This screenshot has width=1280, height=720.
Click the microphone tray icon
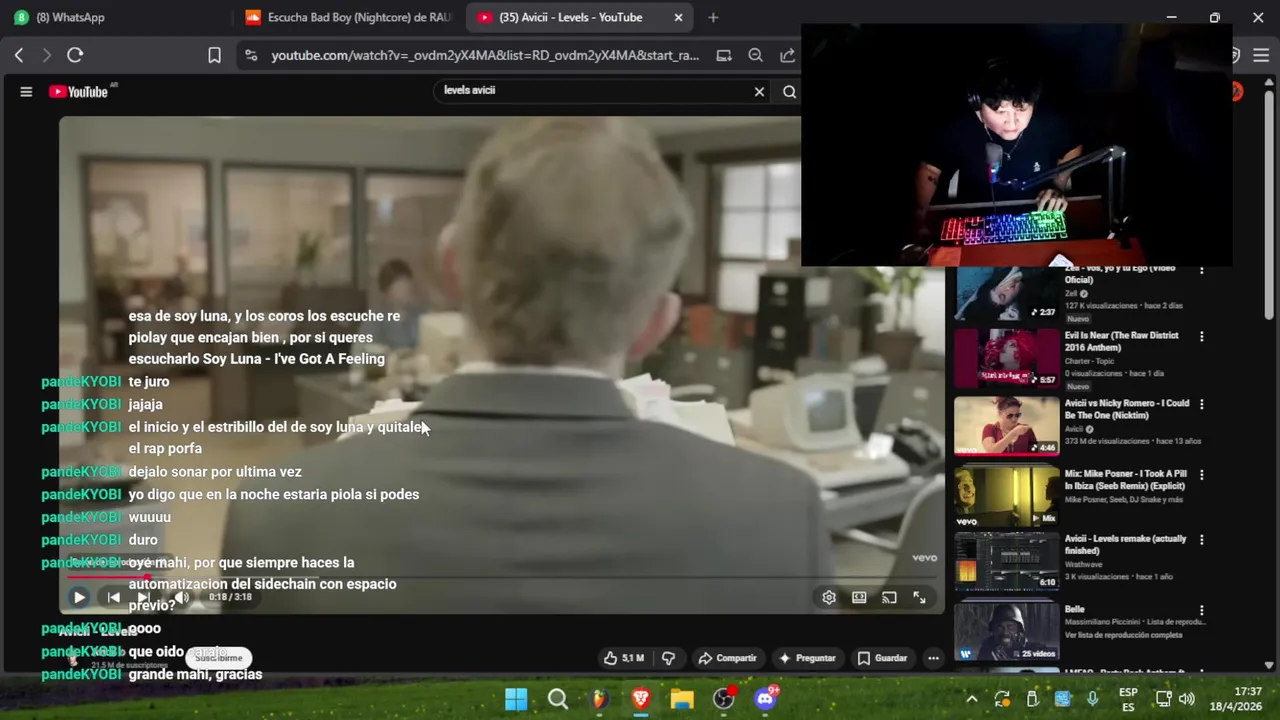pyautogui.click(x=1093, y=699)
